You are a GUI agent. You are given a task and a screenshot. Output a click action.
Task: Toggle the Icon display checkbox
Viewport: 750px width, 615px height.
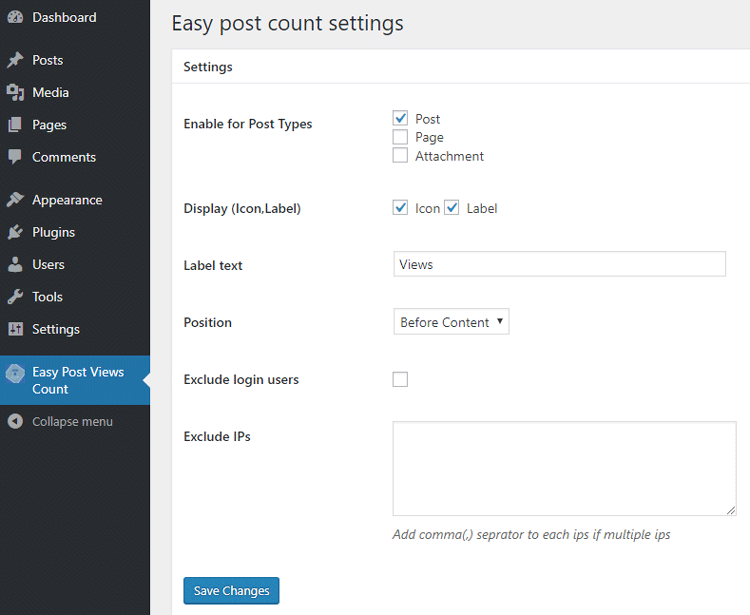[400, 208]
